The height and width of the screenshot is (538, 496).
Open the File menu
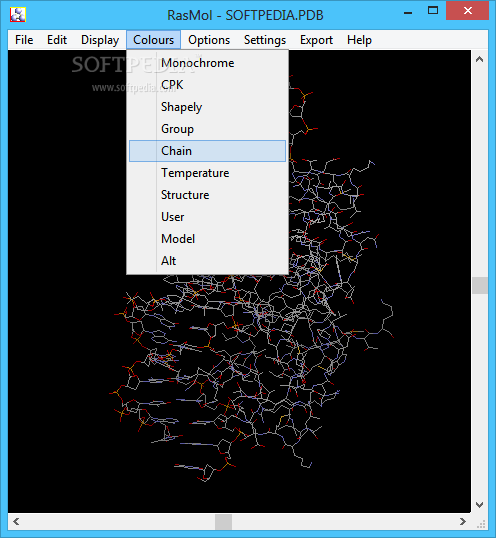[x=24, y=40]
